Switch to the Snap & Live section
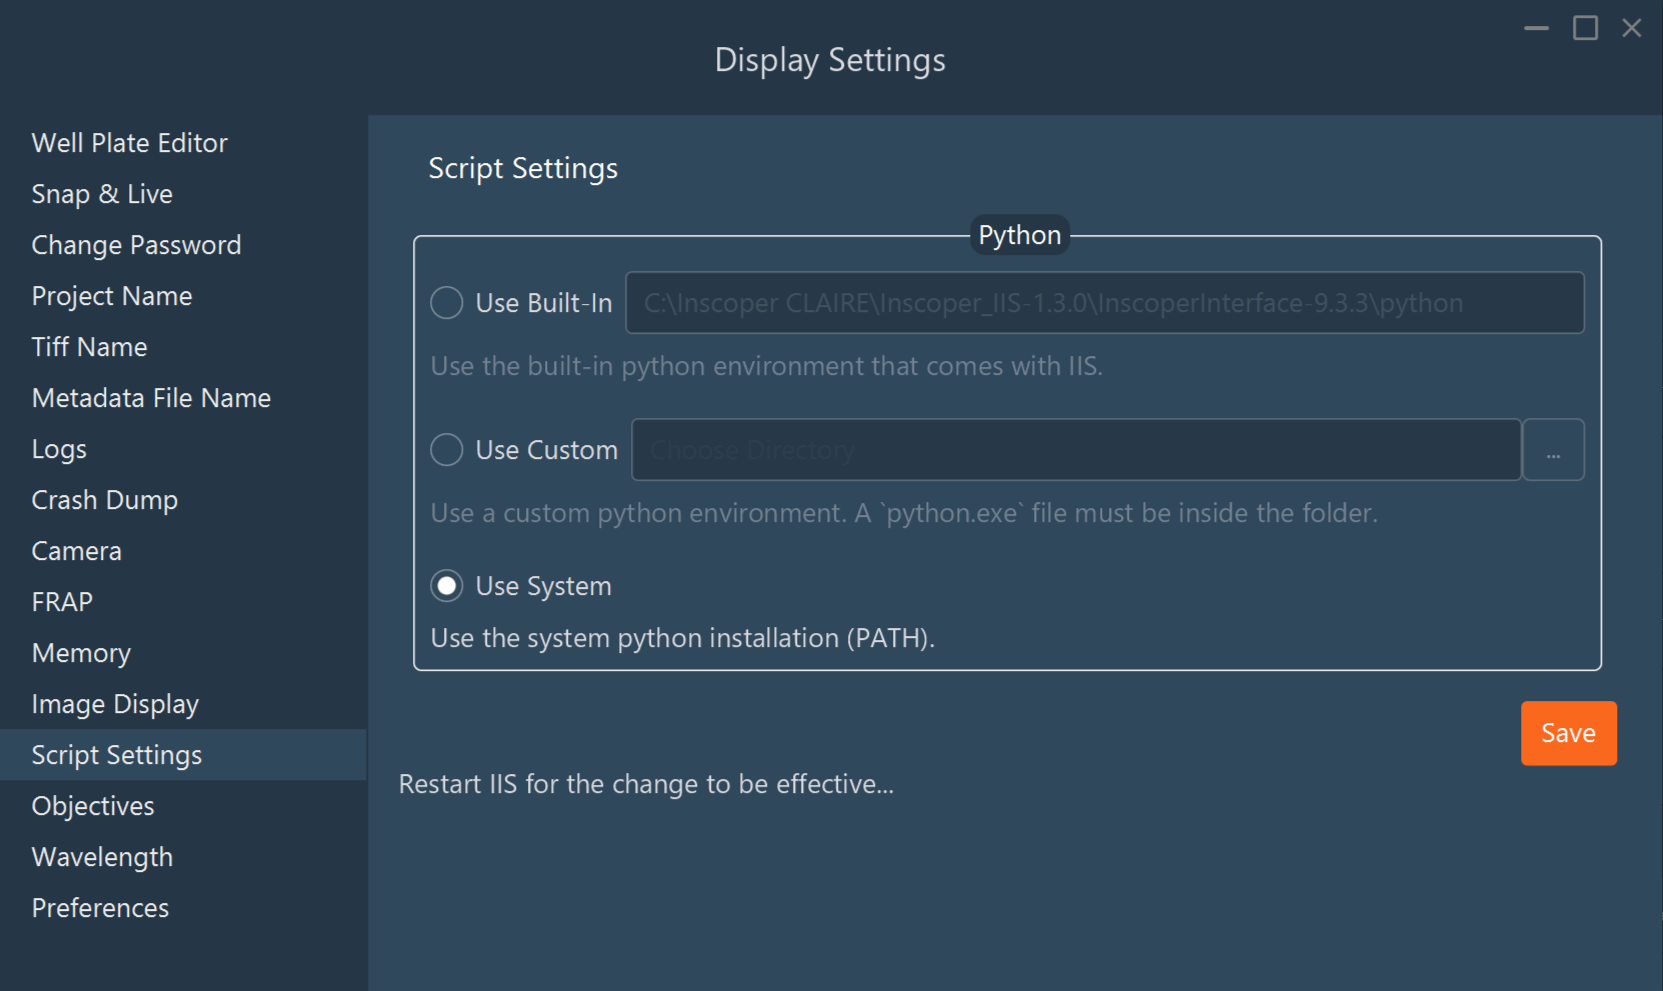This screenshot has height=991, width=1663. tap(102, 193)
